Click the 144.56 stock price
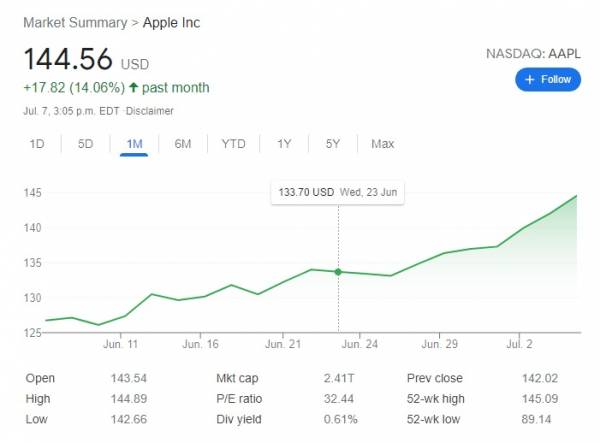The height and width of the screenshot is (443, 600). tap(67, 59)
